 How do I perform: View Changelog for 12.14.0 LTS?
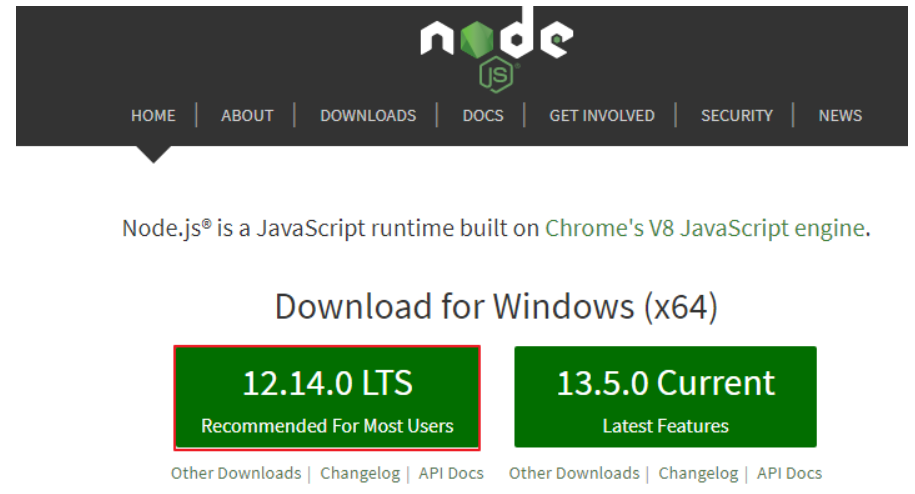[x=360, y=473]
